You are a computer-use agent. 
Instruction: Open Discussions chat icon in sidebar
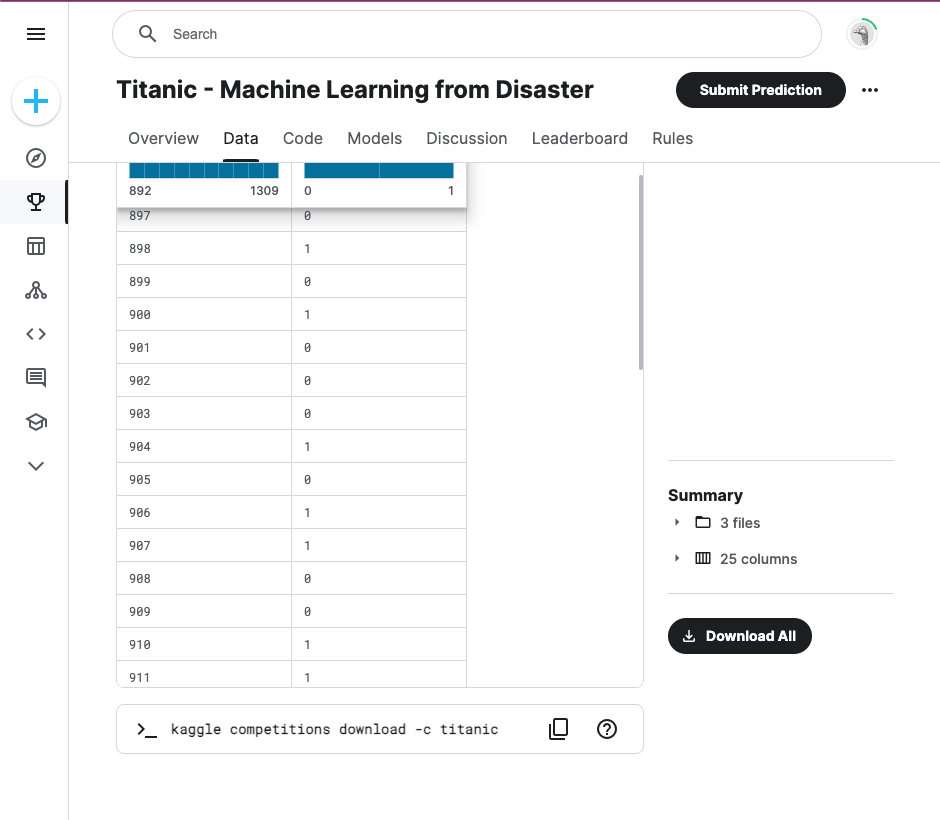[x=36, y=378]
